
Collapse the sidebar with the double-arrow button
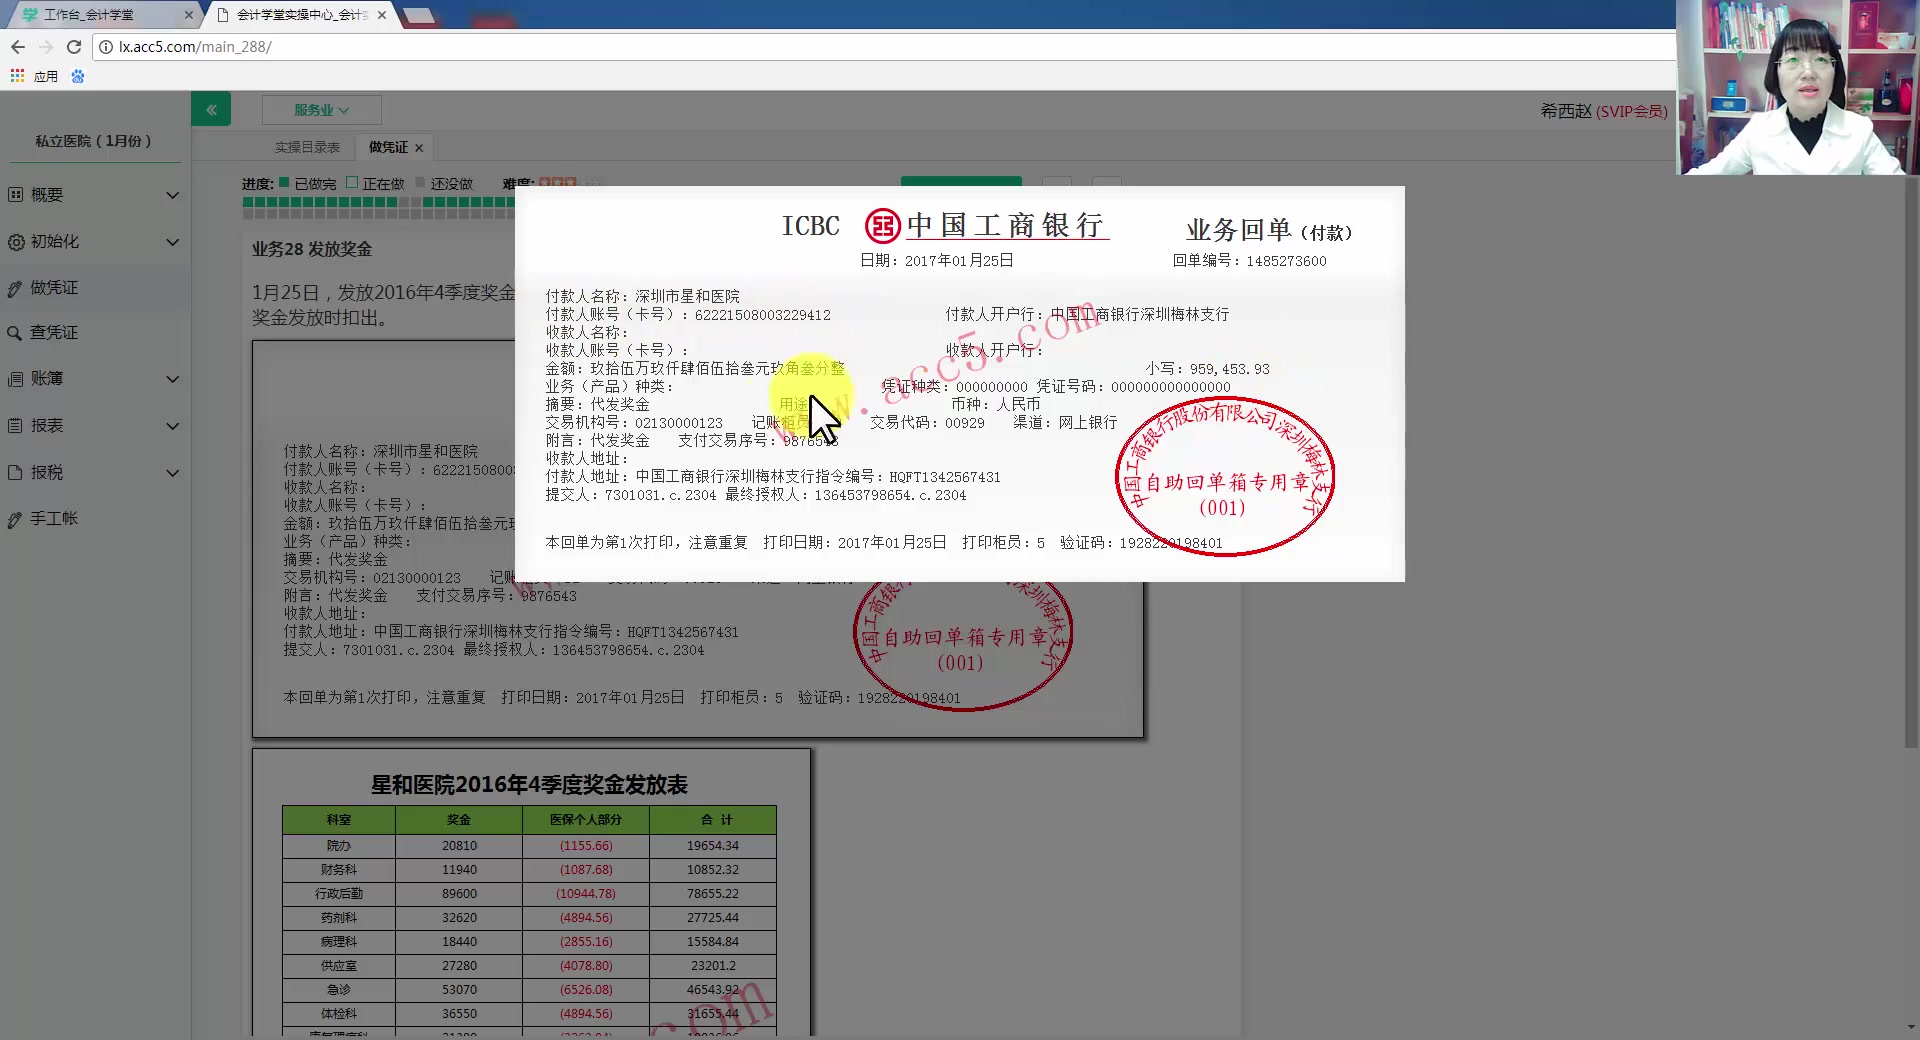click(211, 110)
